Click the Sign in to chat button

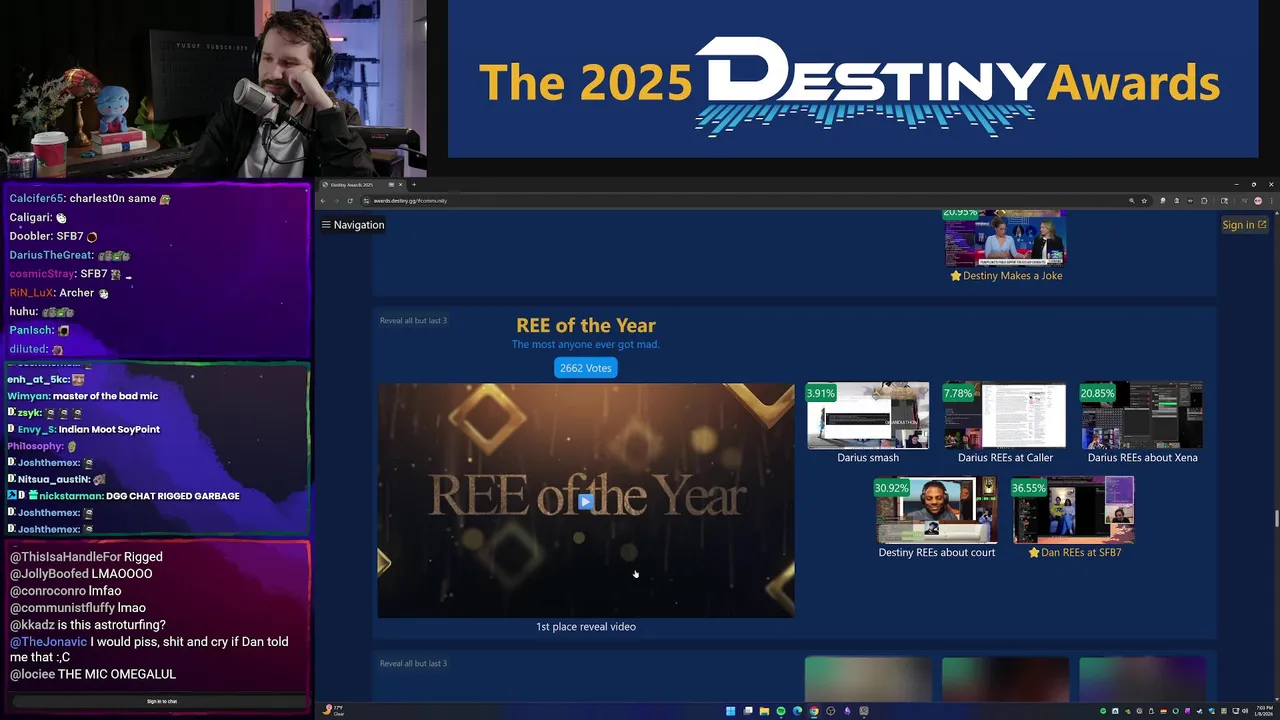pyautogui.click(x=162, y=701)
